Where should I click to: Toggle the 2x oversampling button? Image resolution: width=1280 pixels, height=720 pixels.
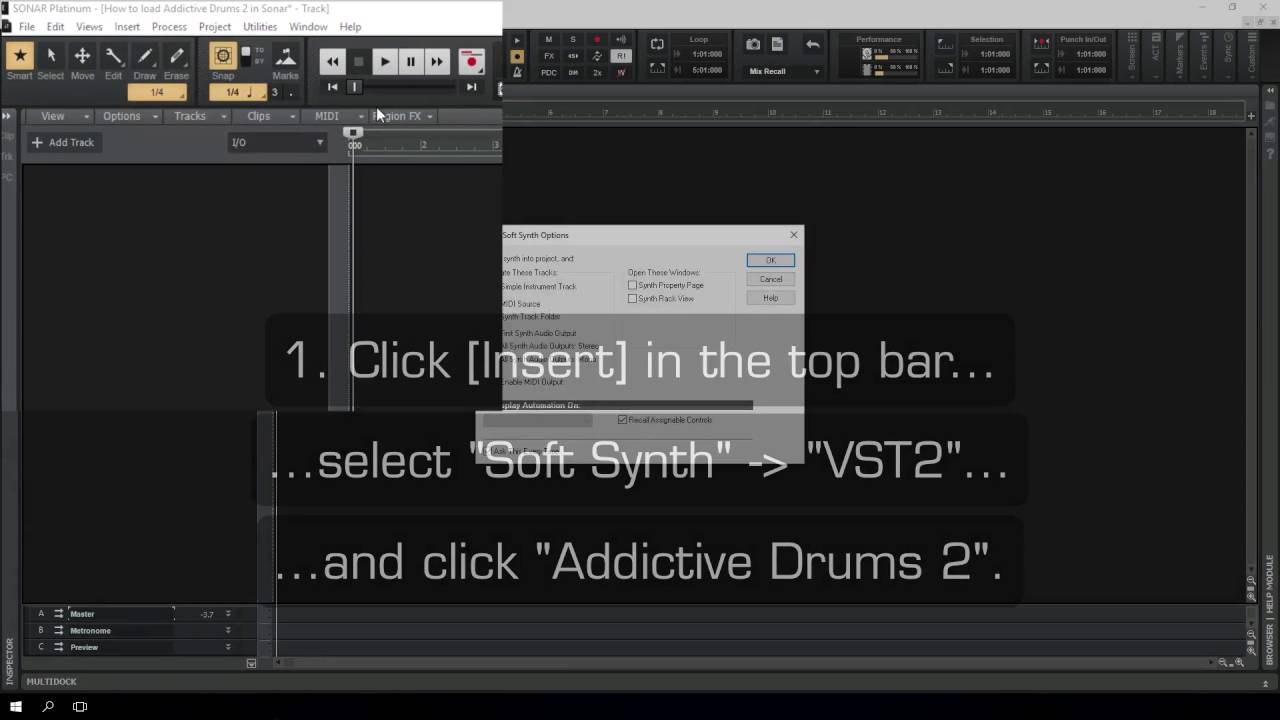click(x=597, y=72)
